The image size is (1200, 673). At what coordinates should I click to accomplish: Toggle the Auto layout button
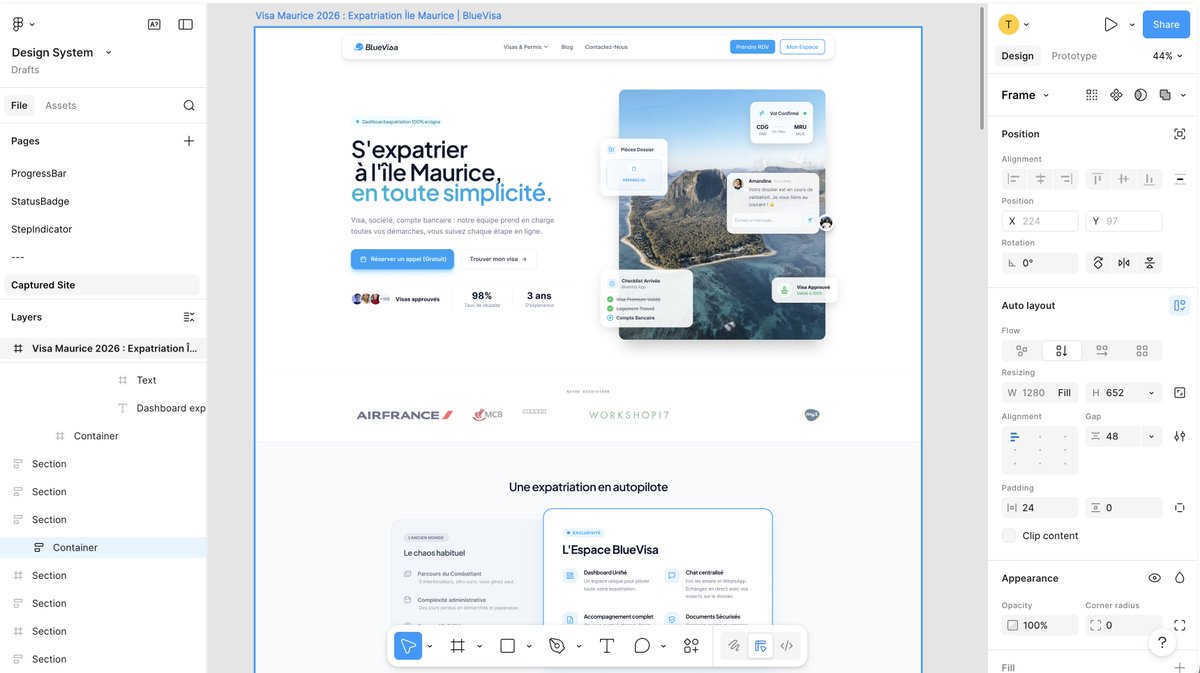[x=1180, y=306]
